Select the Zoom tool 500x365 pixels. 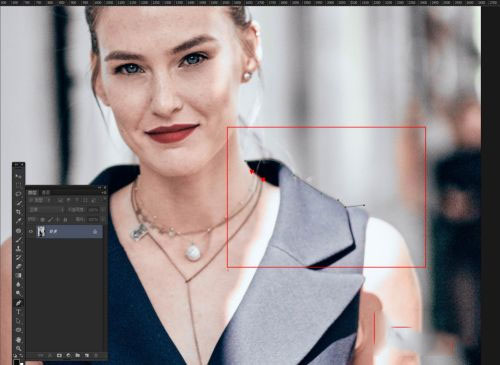tap(18, 348)
